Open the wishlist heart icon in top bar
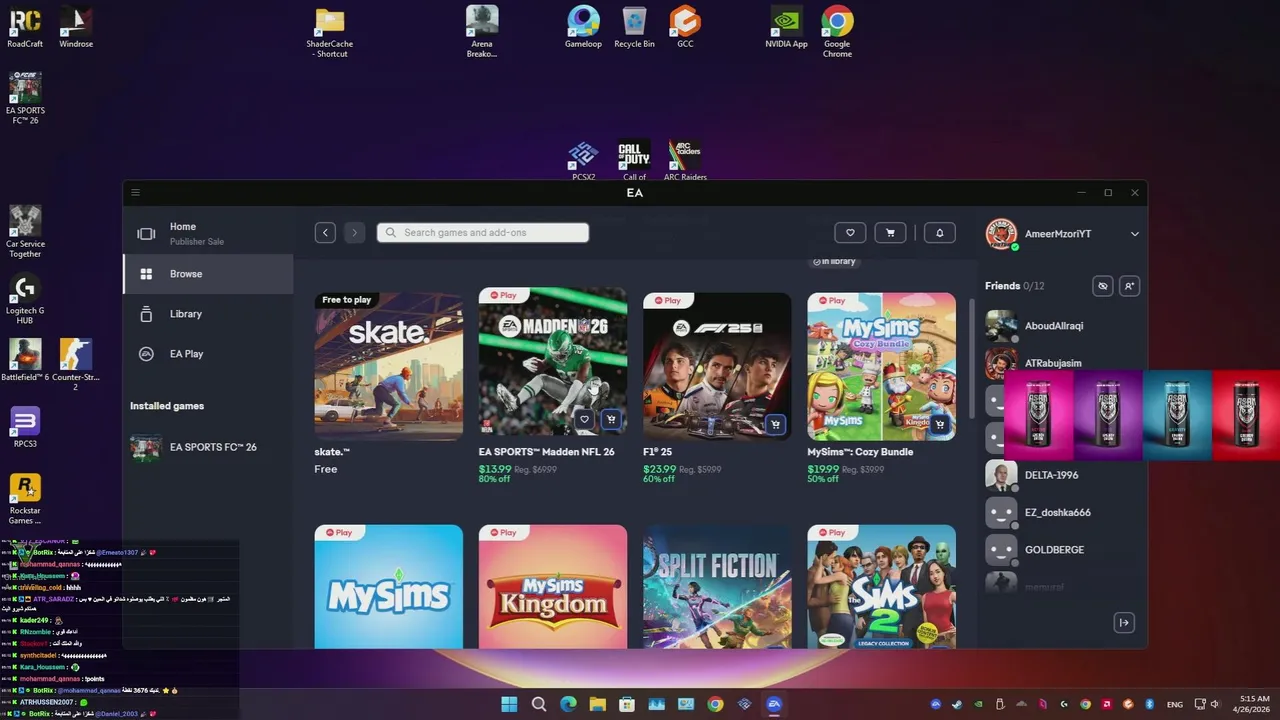The image size is (1280, 720). pyautogui.click(x=850, y=233)
